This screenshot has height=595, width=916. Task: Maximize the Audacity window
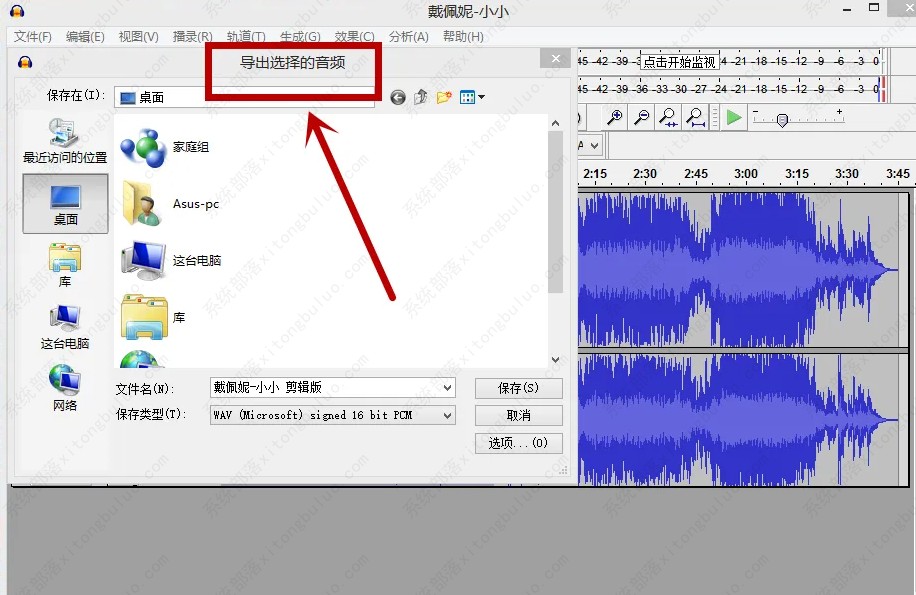tap(874, 8)
